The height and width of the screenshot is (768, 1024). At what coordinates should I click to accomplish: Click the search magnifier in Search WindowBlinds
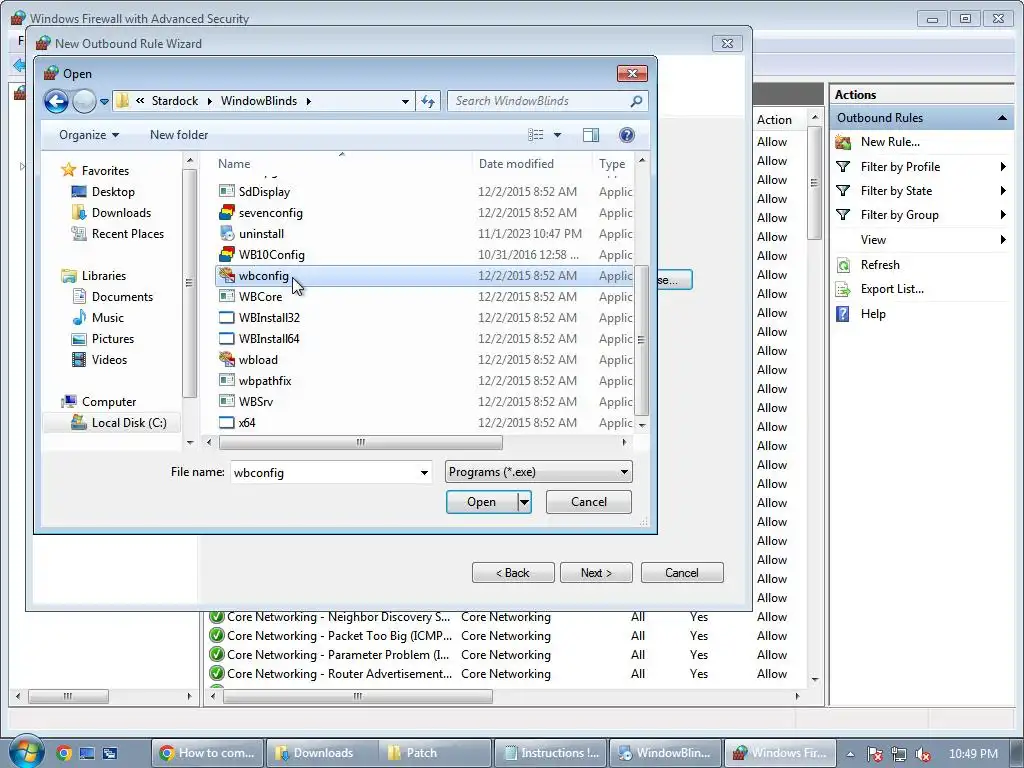tap(636, 101)
